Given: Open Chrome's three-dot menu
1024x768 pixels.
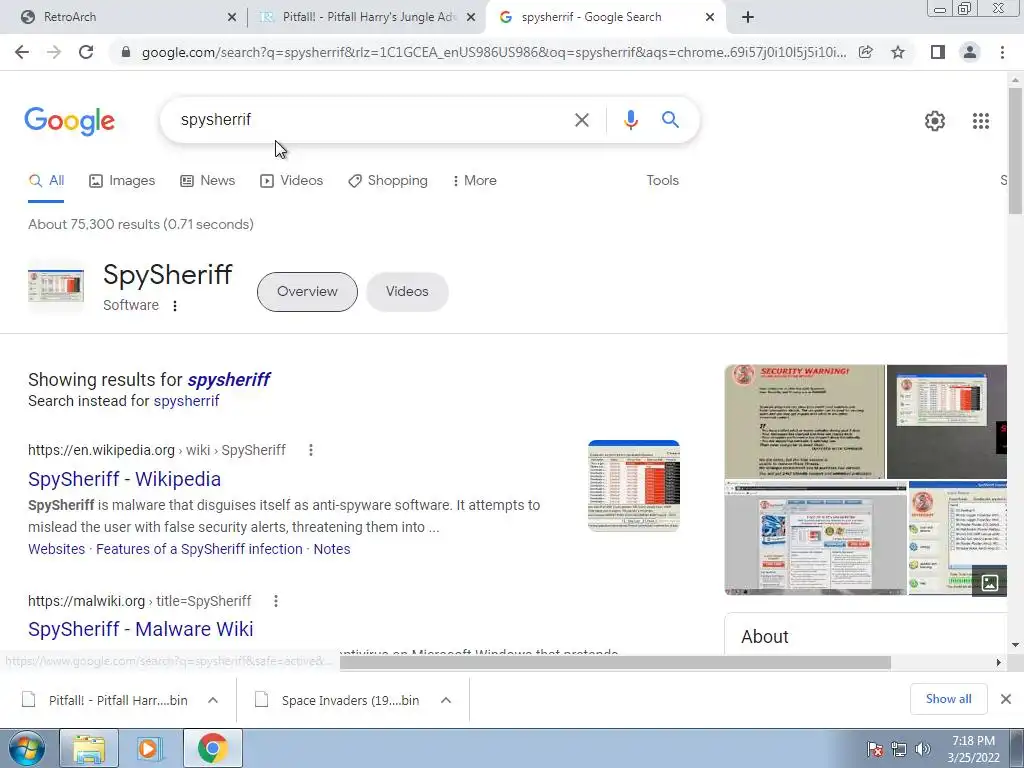Looking at the screenshot, I should tap(1002, 52).
